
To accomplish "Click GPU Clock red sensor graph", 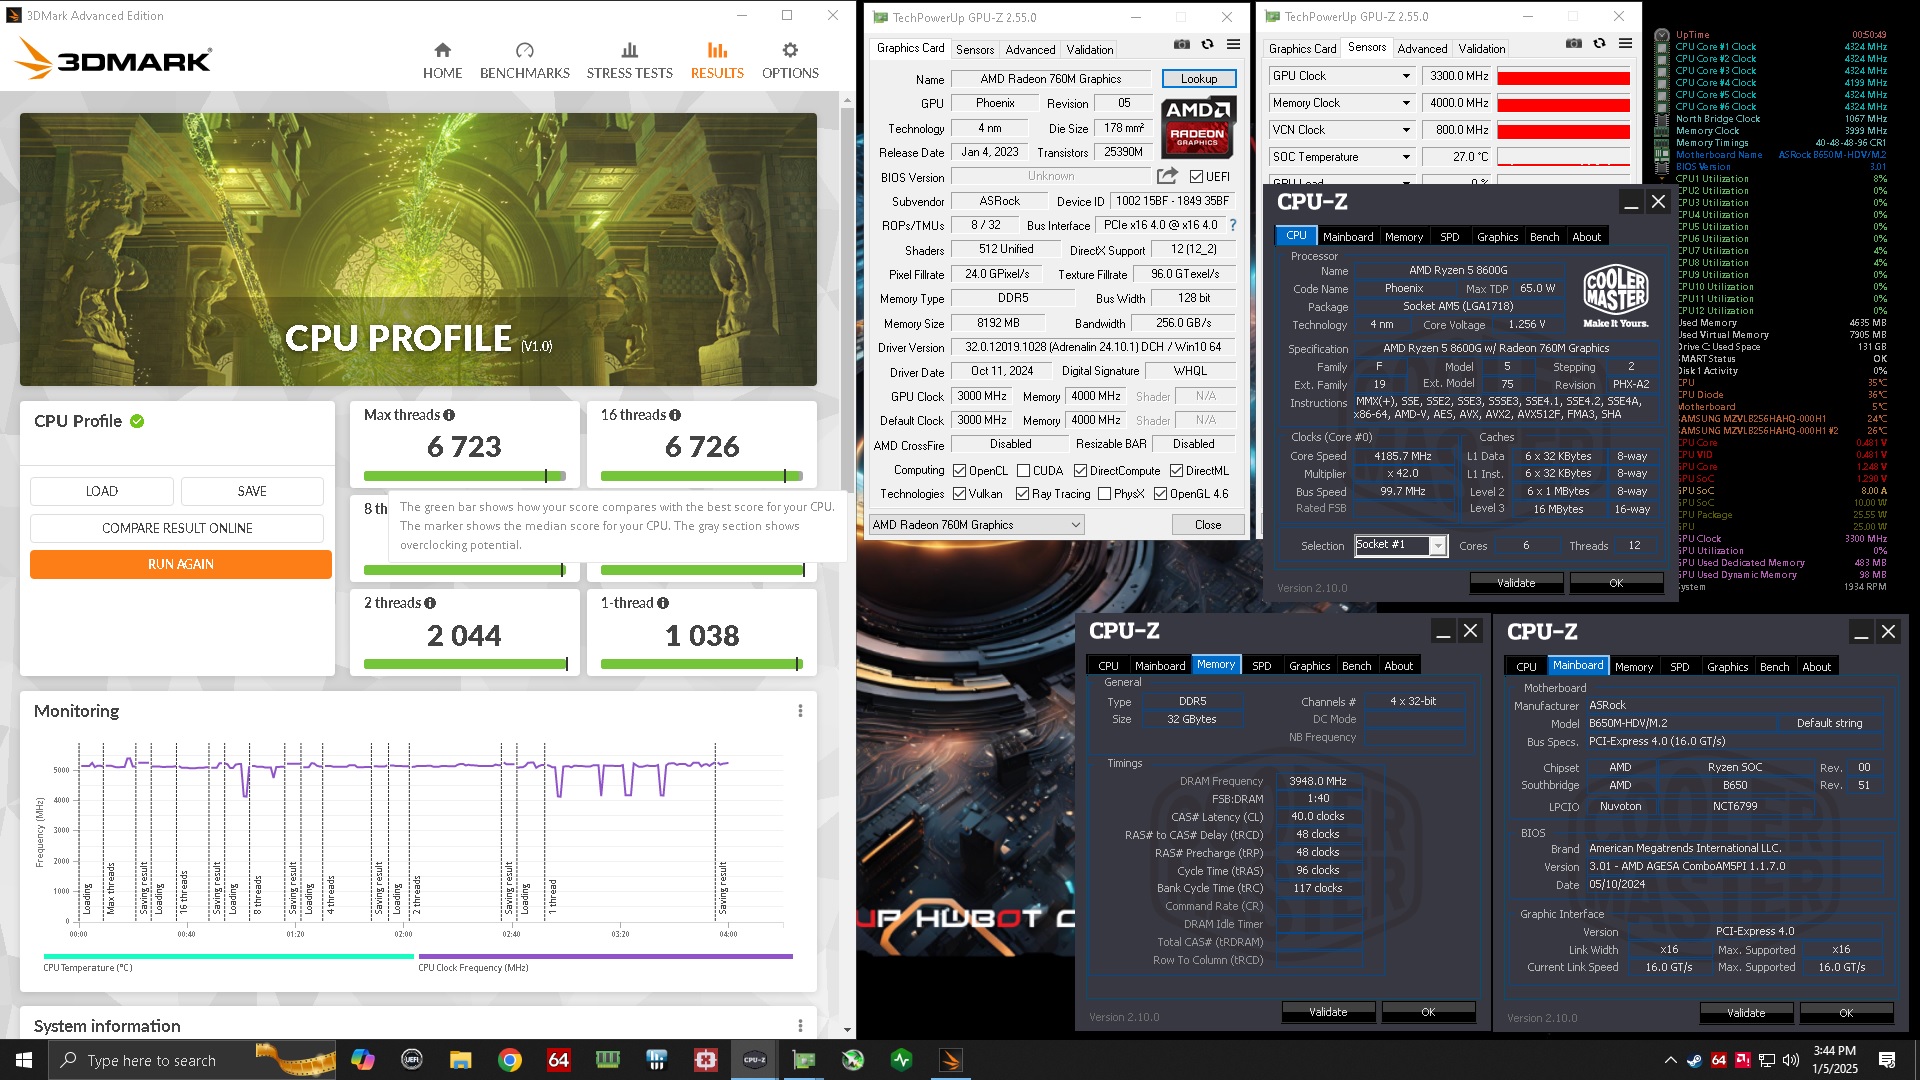I will pos(1563,77).
